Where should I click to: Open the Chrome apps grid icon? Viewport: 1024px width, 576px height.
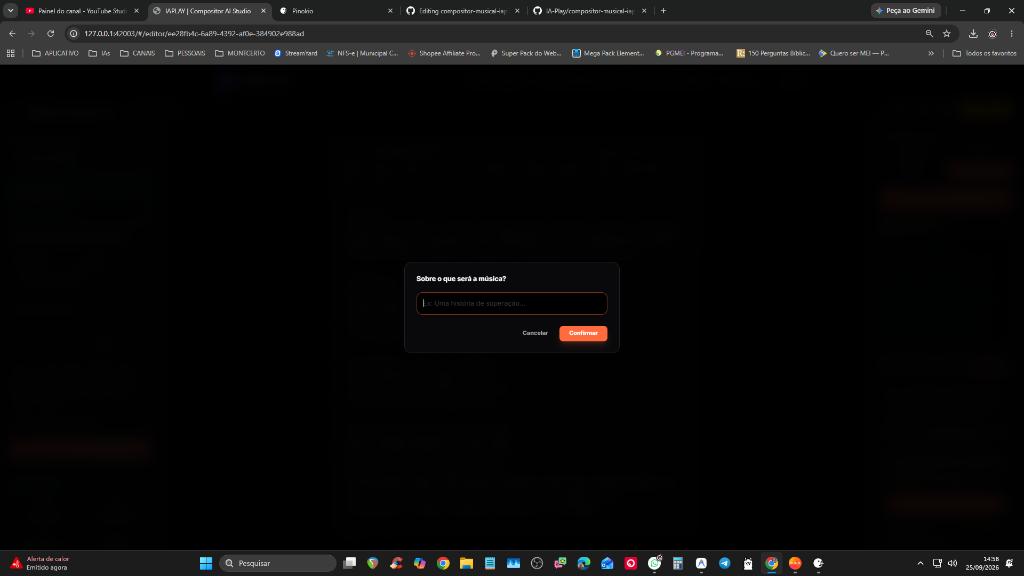10,53
